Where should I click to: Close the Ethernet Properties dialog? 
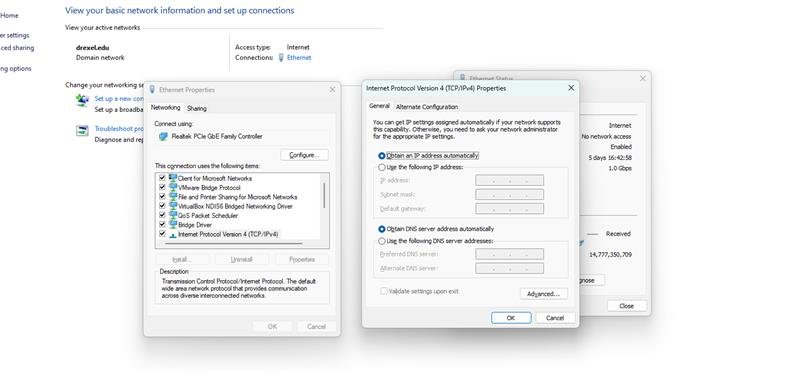coord(332,89)
